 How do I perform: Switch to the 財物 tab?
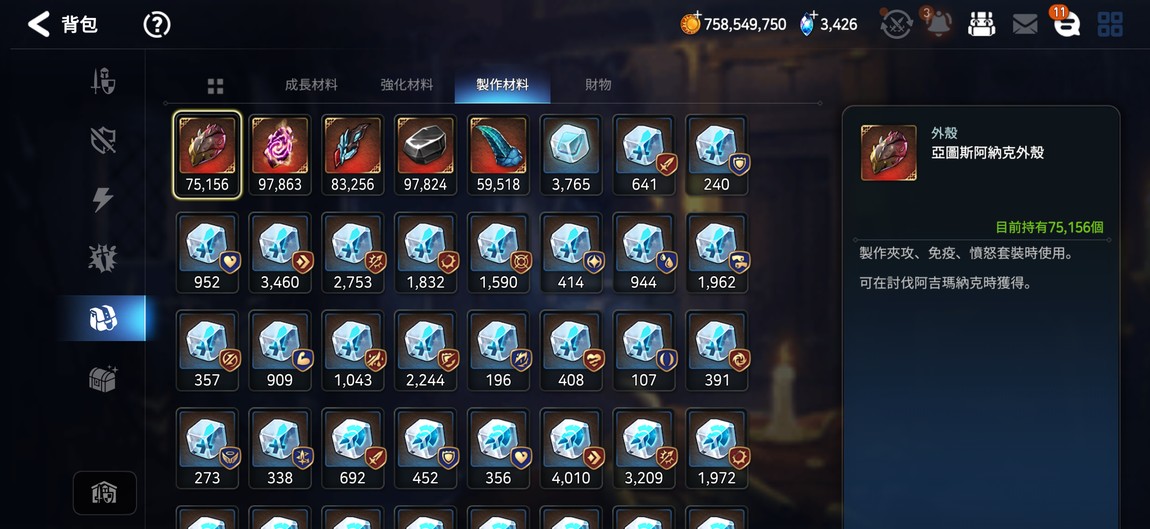pyautogui.click(x=598, y=84)
